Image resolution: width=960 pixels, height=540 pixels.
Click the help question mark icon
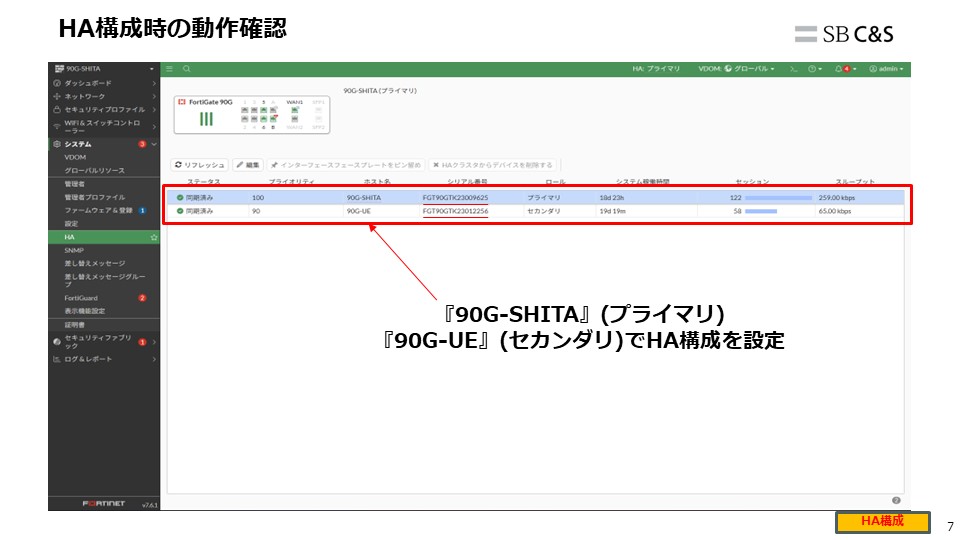[x=813, y=69]
